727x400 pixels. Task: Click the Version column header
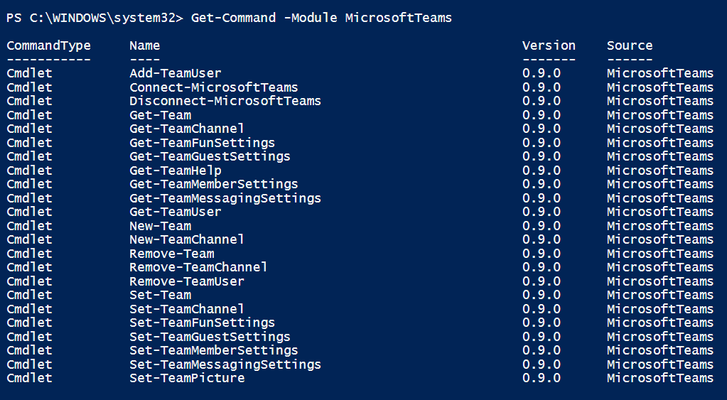(548, 46)
